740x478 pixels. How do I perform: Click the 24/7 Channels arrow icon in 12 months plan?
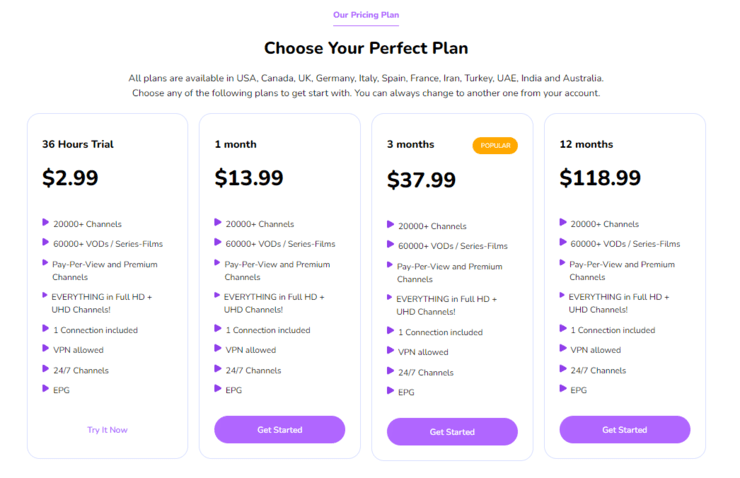563,369
